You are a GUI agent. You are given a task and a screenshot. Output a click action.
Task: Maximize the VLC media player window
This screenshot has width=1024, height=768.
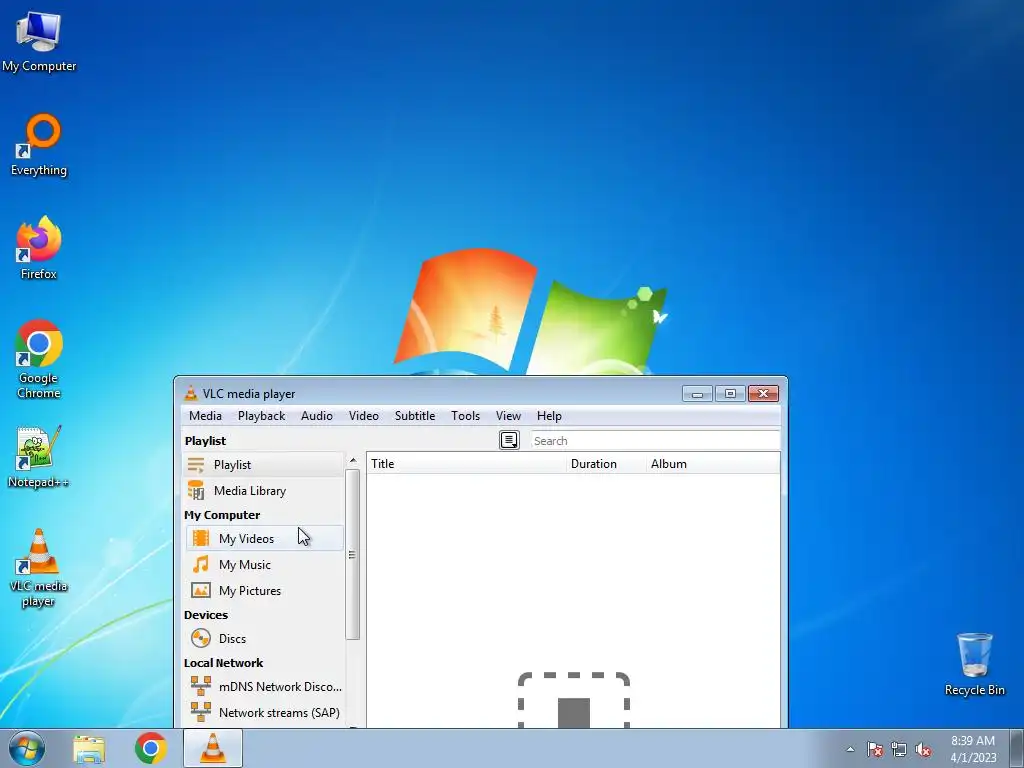[730, 393]
